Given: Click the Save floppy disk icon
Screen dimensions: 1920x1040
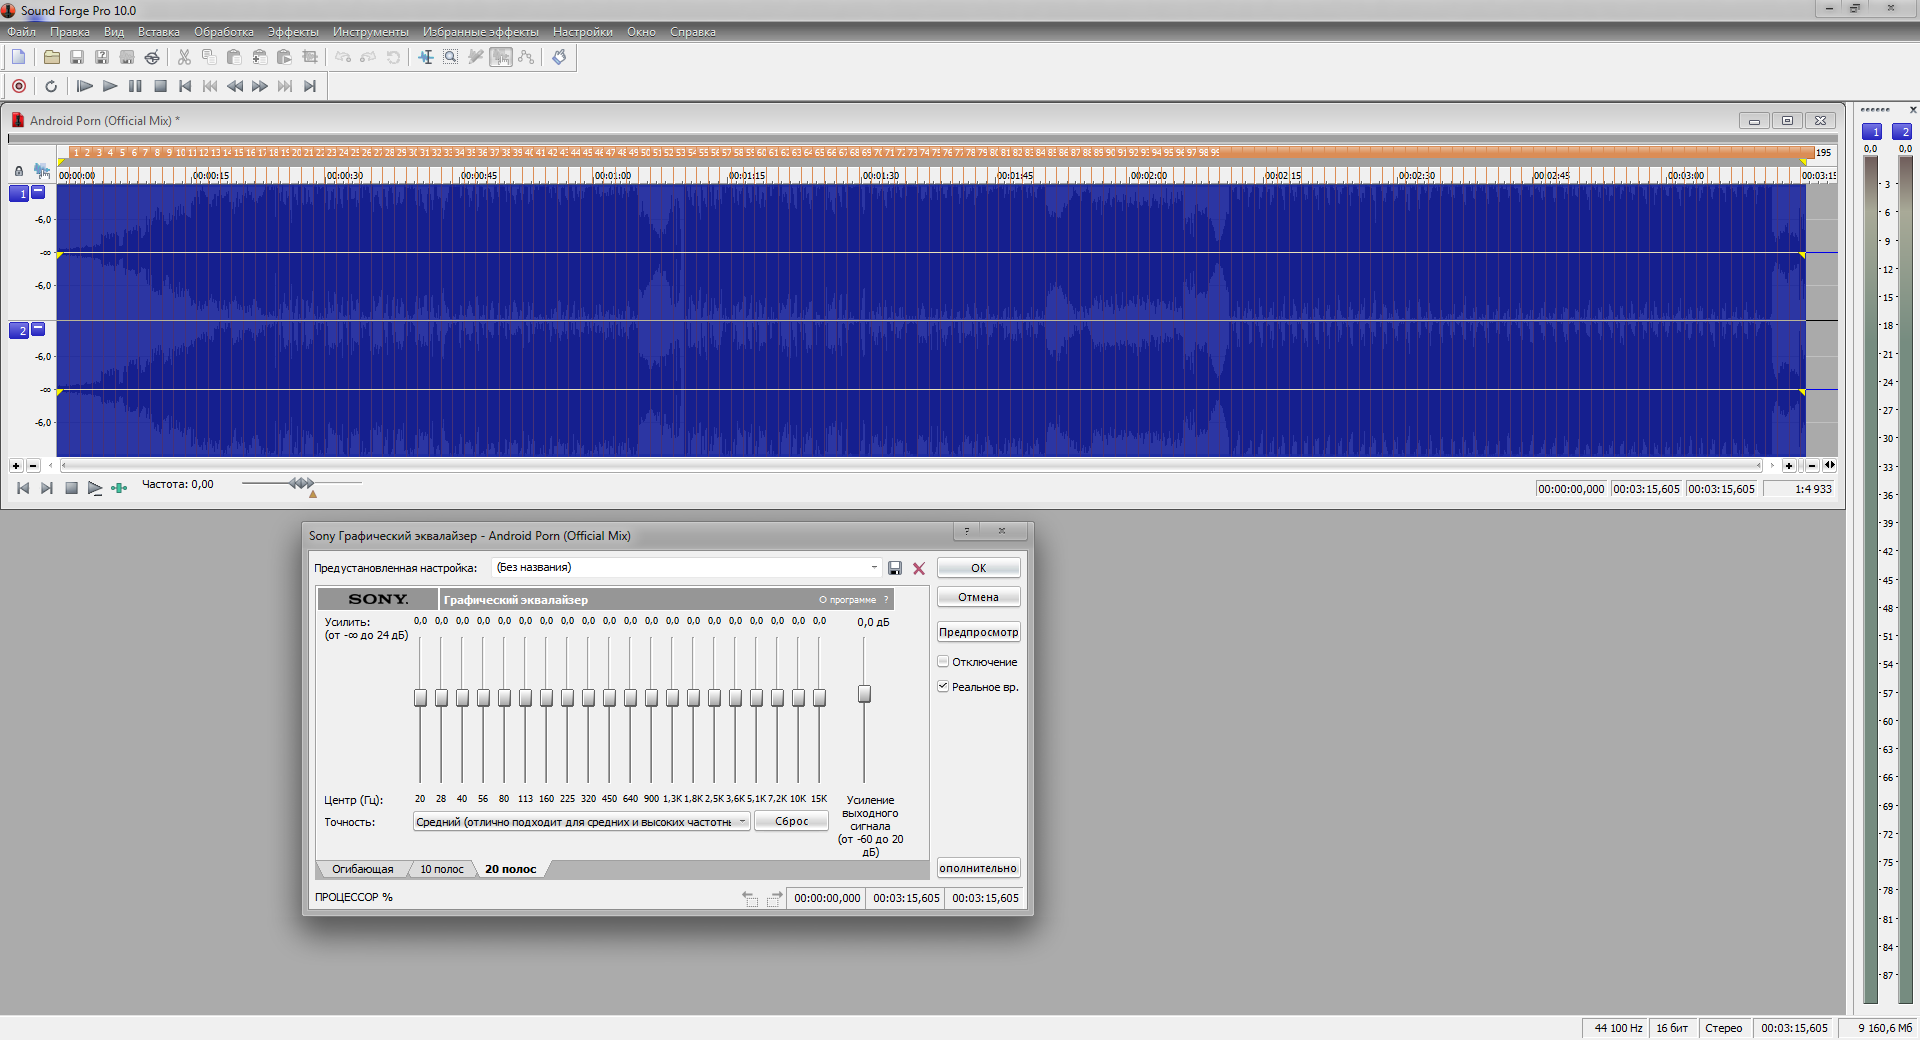Looking at the screenshot, I should point(77,57).
